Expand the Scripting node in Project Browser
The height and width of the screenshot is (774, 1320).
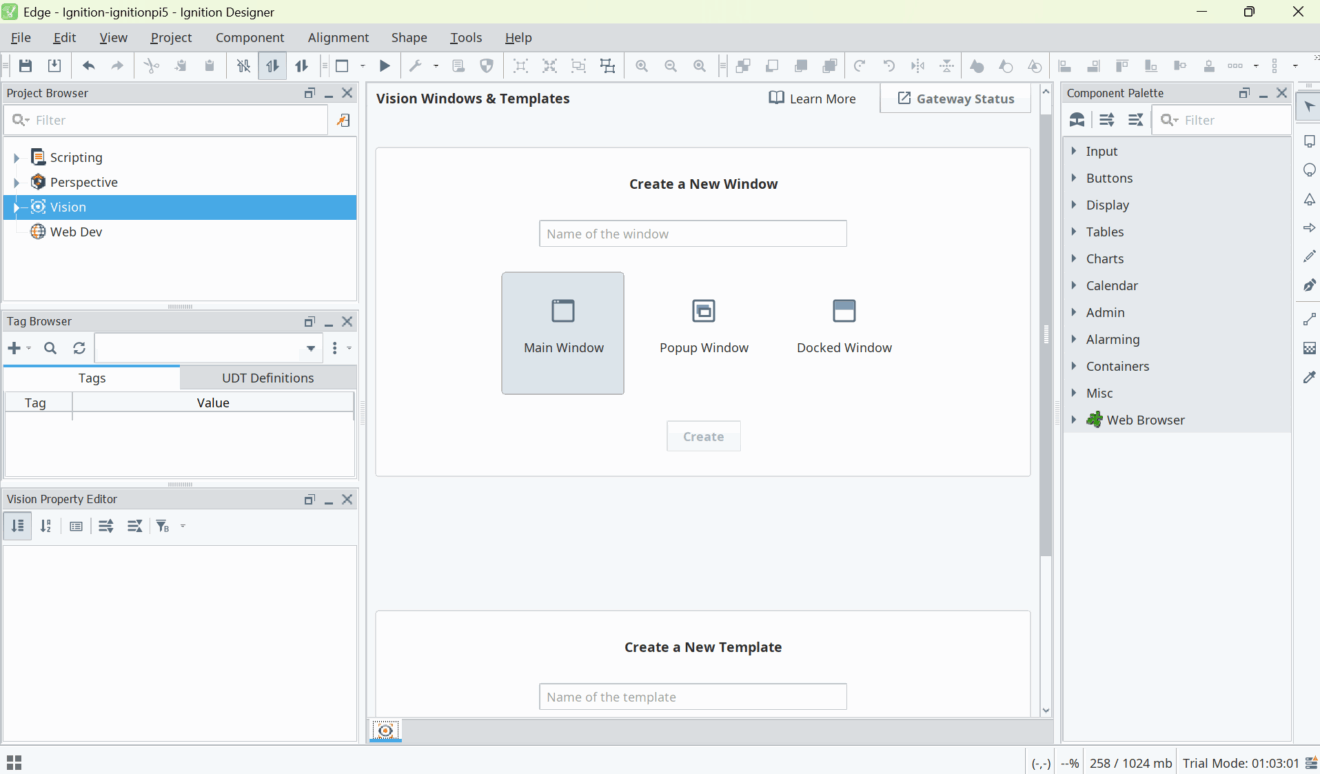(16, 158)
